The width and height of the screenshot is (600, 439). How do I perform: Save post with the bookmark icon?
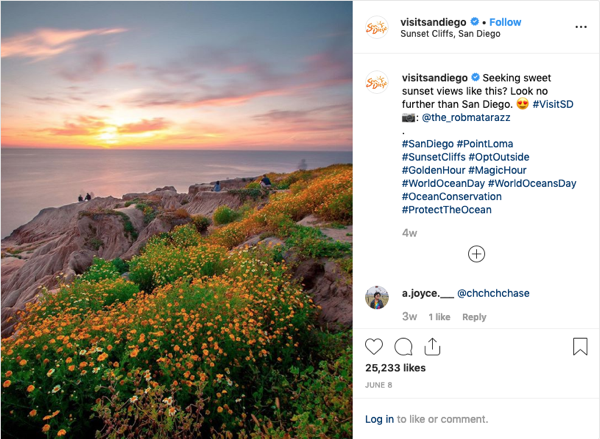click(x=580, y=346)
